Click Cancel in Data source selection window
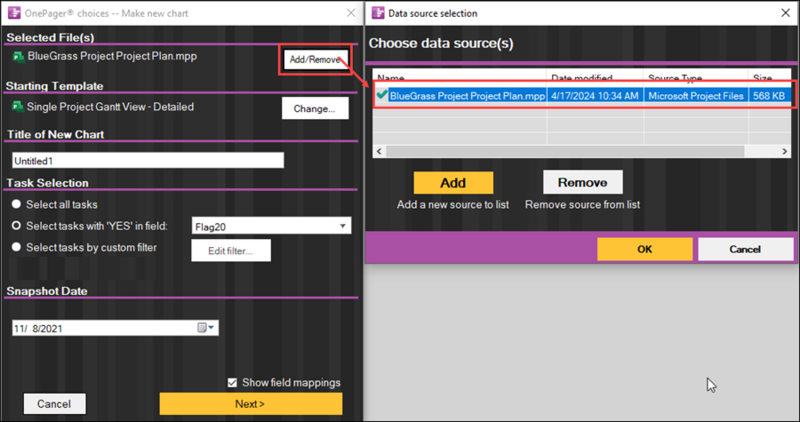800x422 pixels. [x=745, y=249]
